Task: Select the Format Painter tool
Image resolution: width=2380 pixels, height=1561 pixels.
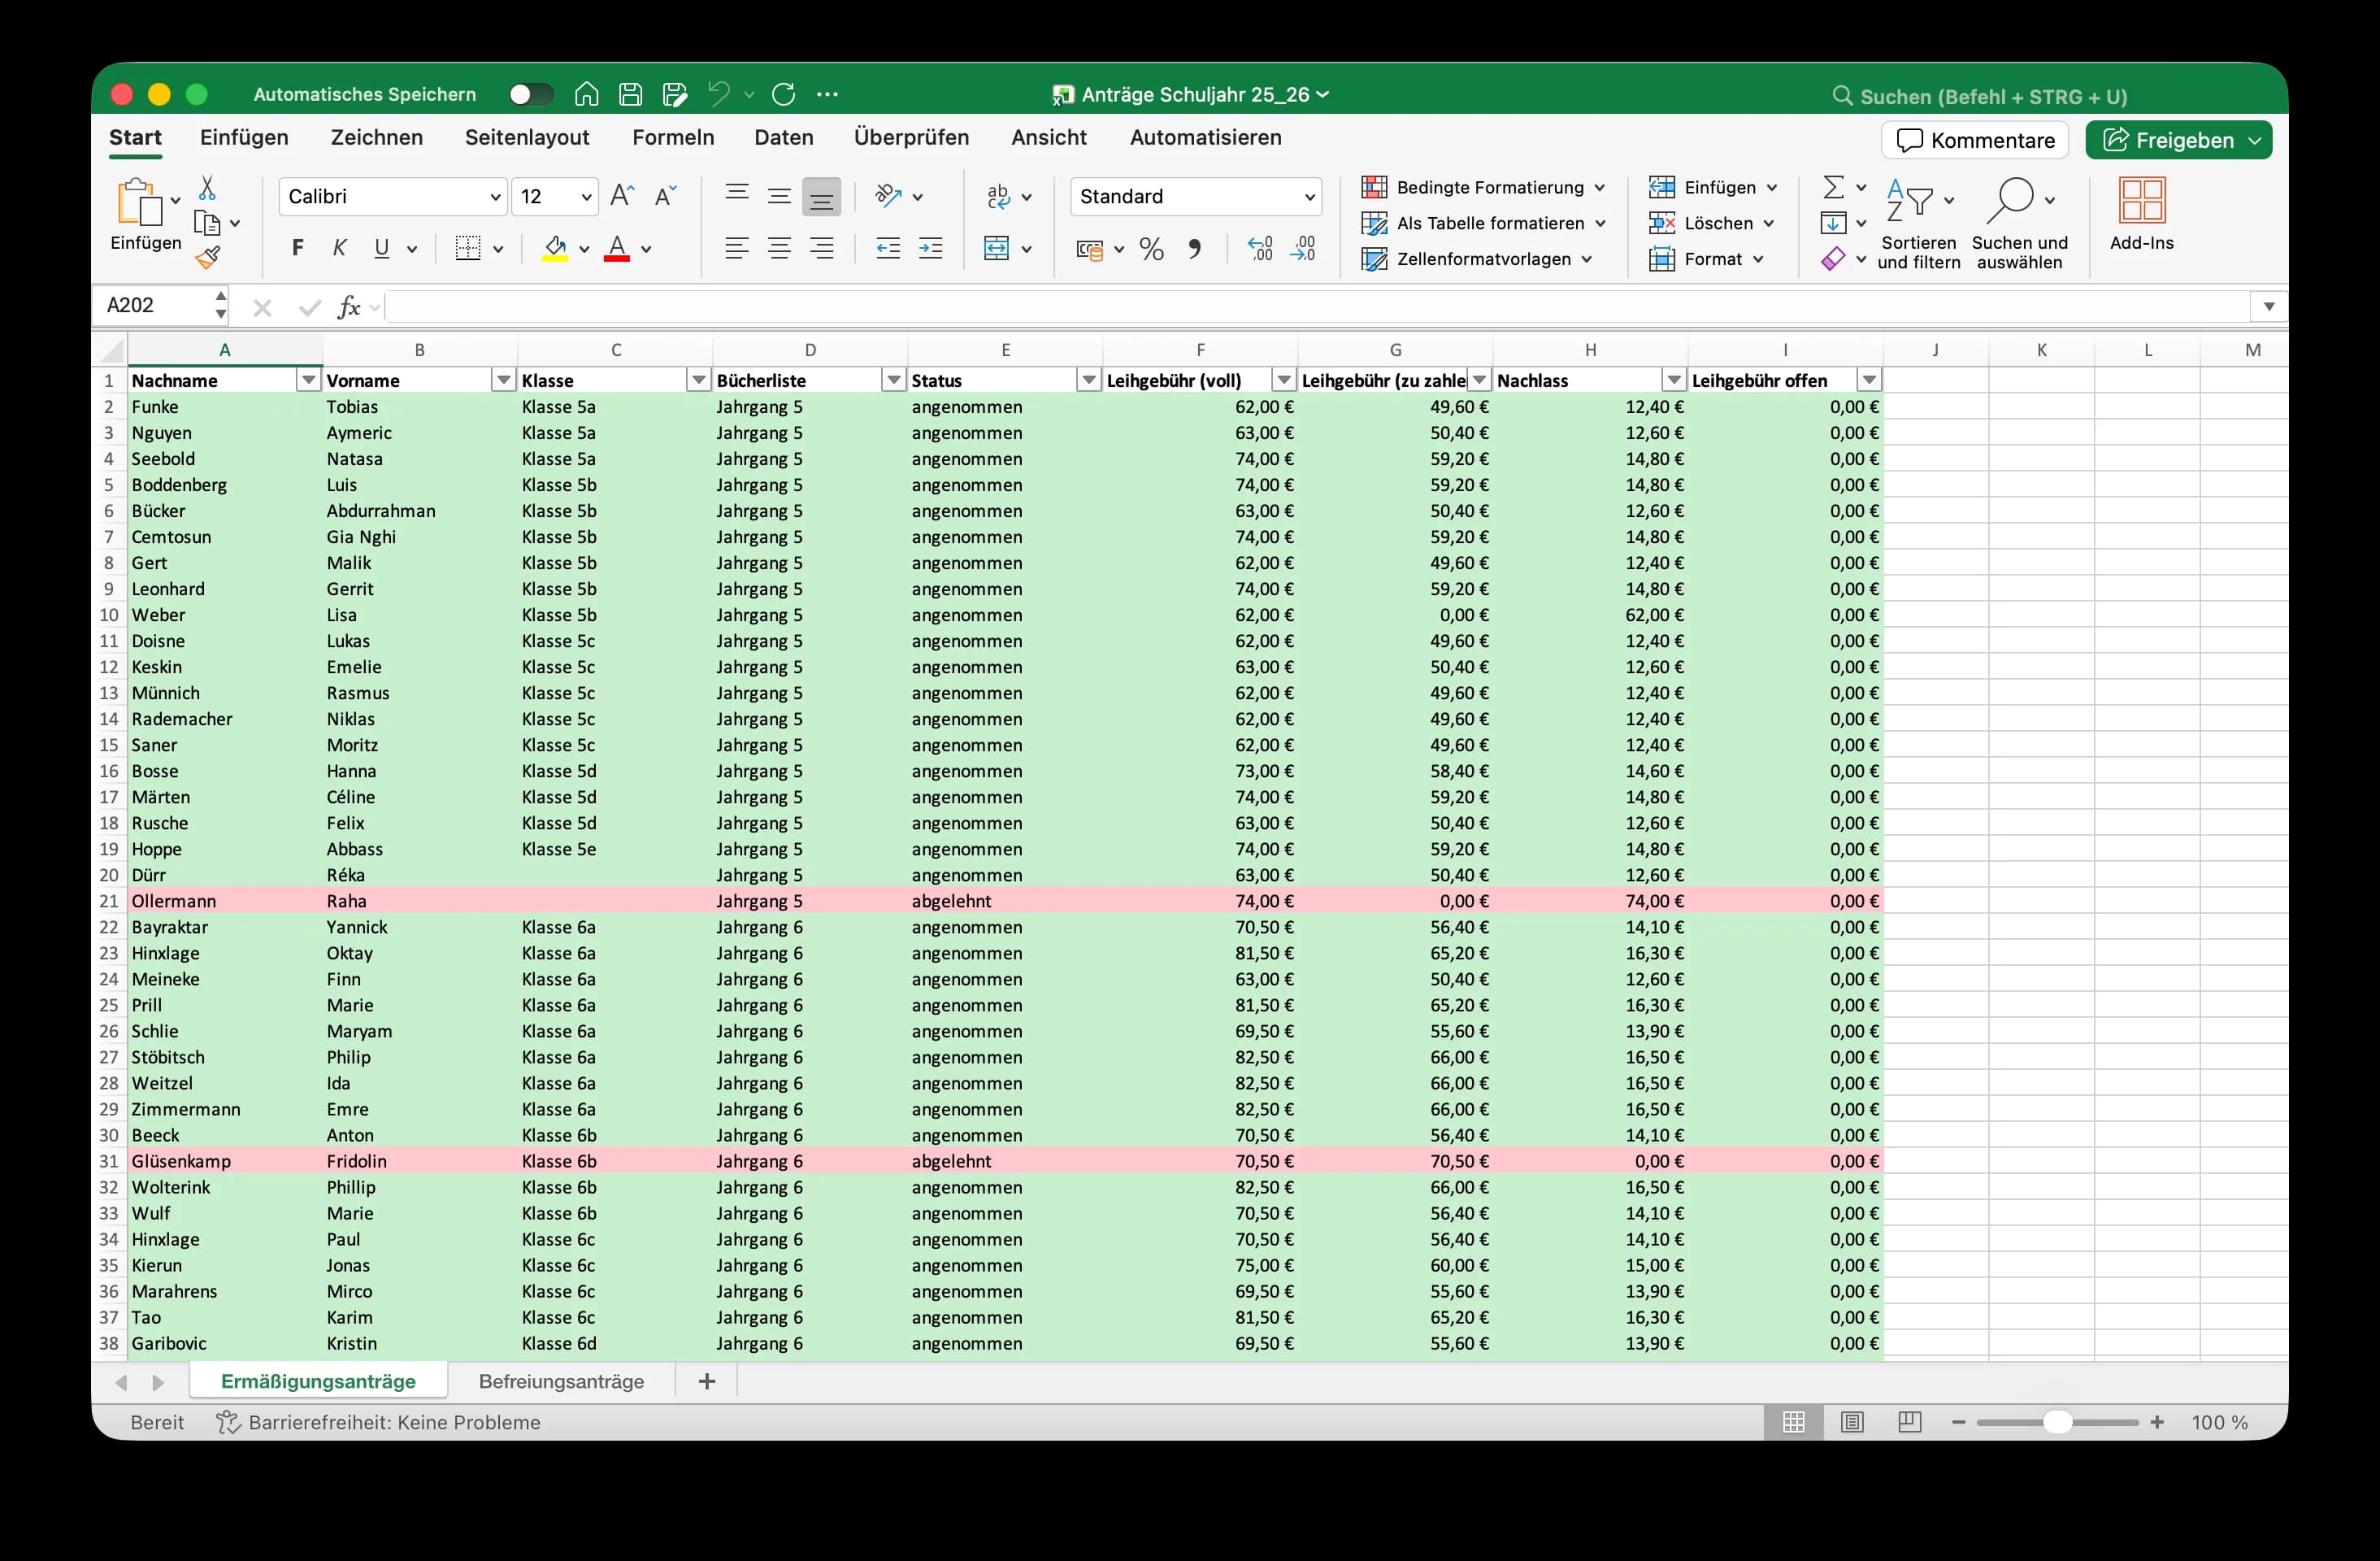Action: [x=209, y=258]
